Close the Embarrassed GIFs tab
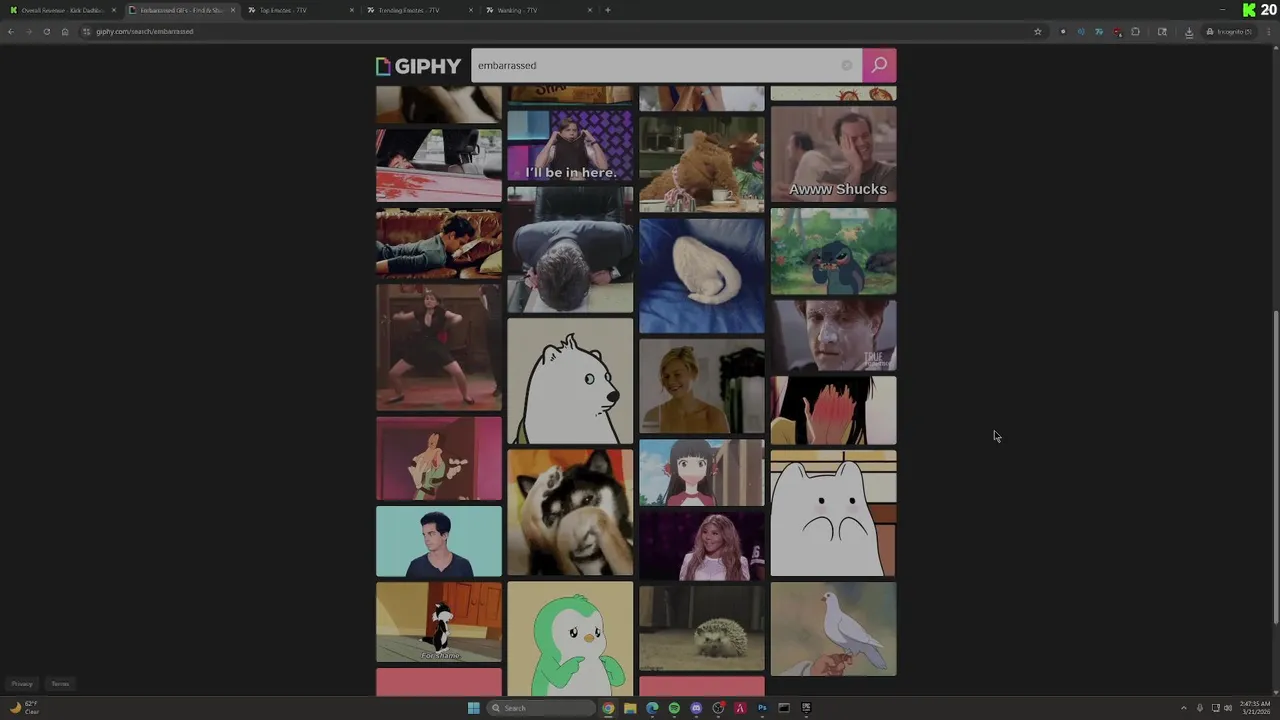1280x720 pixels. click(233, 10)
